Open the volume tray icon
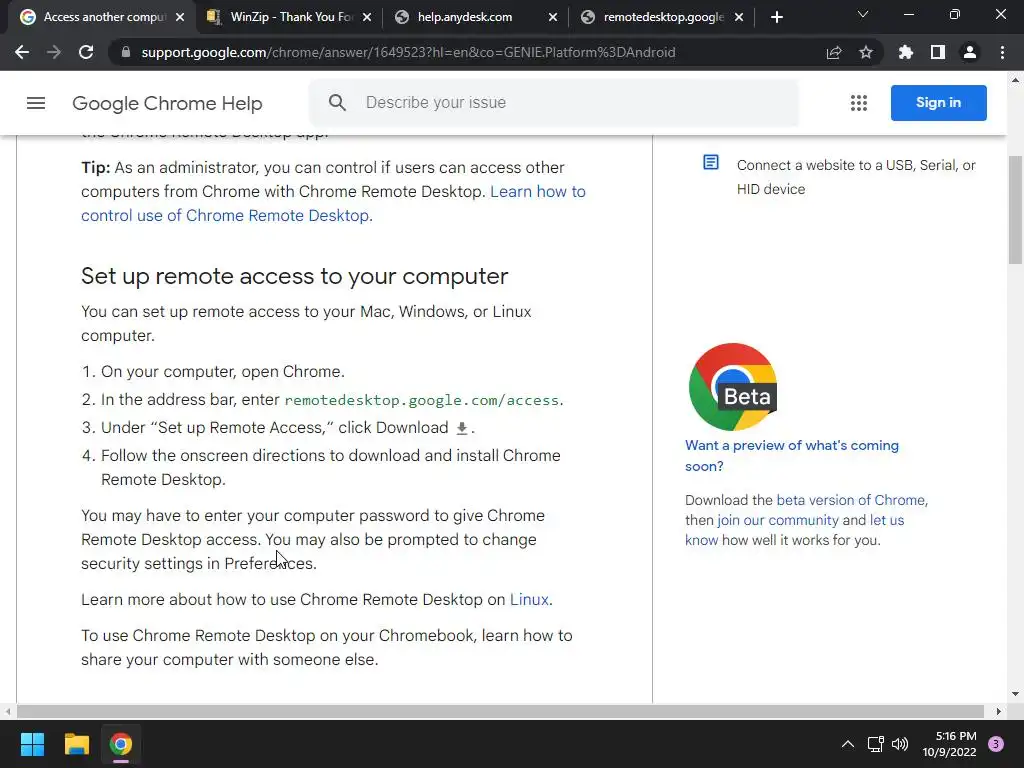The image size is (1024, 768). point(900,744)
